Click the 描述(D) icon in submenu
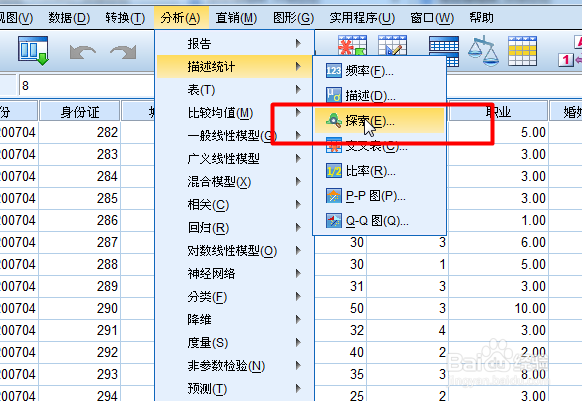582x401 pixels. coord(333,95)
